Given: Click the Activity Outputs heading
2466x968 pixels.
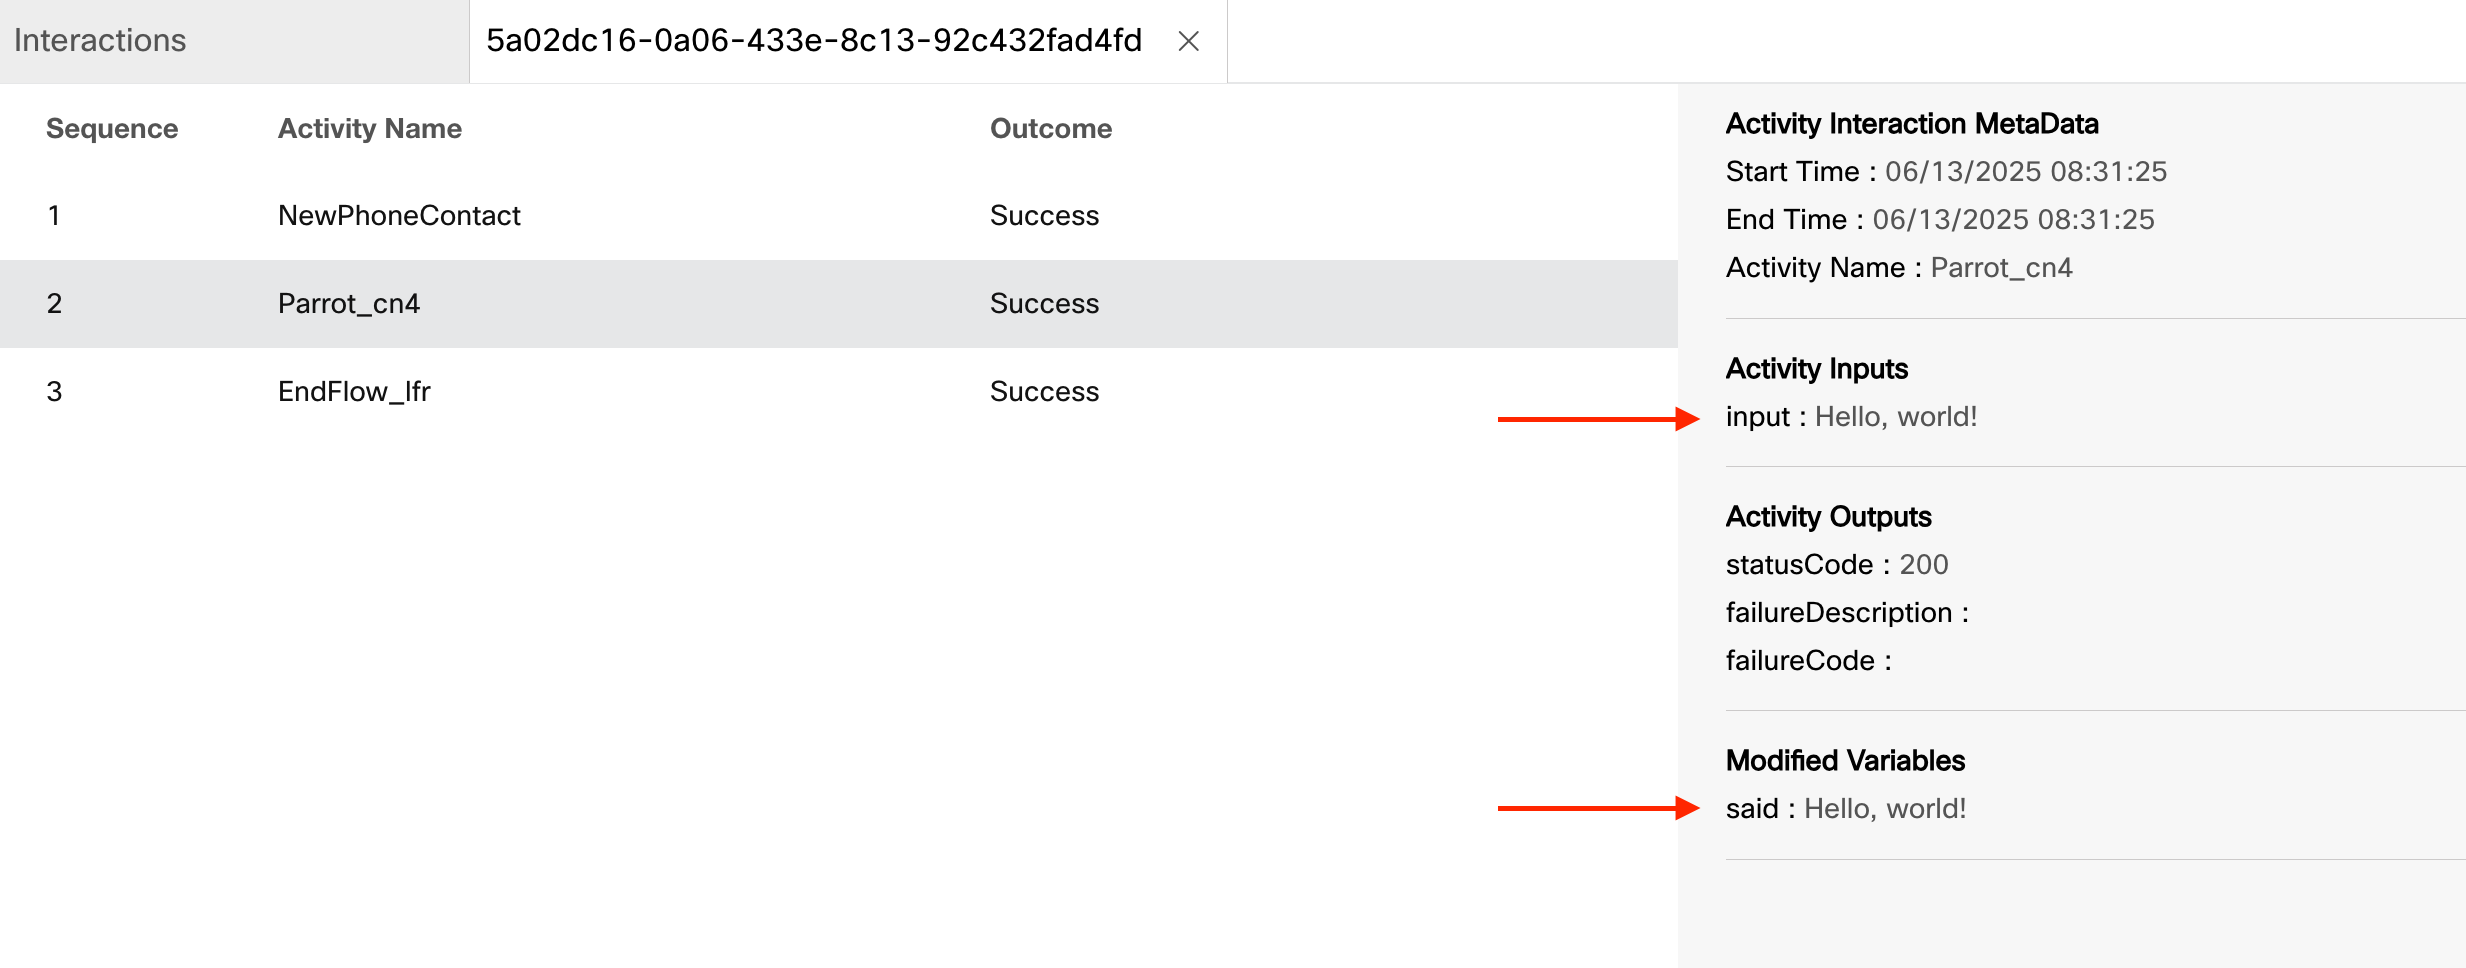Looking at the screenshot, I should coord(1828,517).
